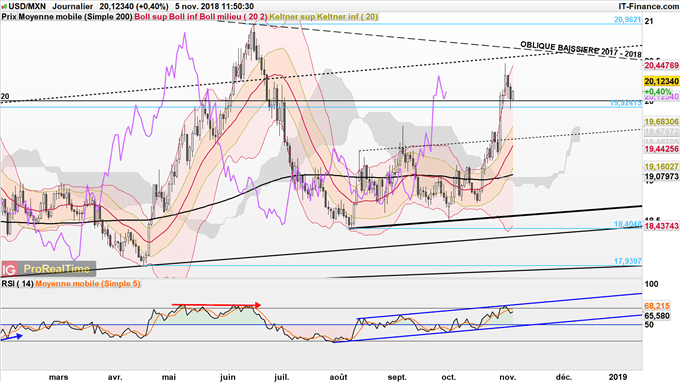Click Moyenne mobile (Simple 5) RSI legend
680x382 pixels.
88,284
